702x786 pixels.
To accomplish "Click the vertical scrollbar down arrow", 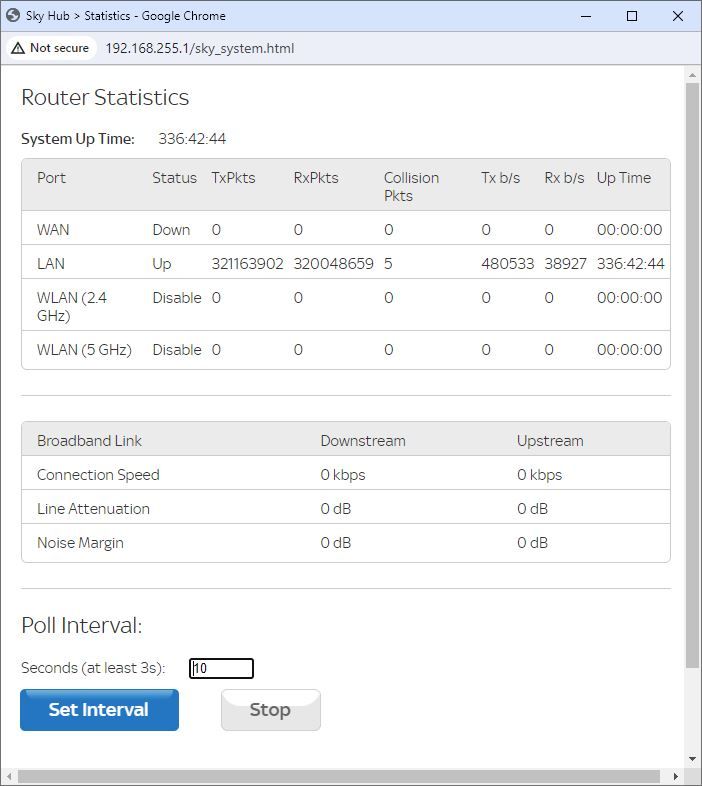I will [693, 761].
